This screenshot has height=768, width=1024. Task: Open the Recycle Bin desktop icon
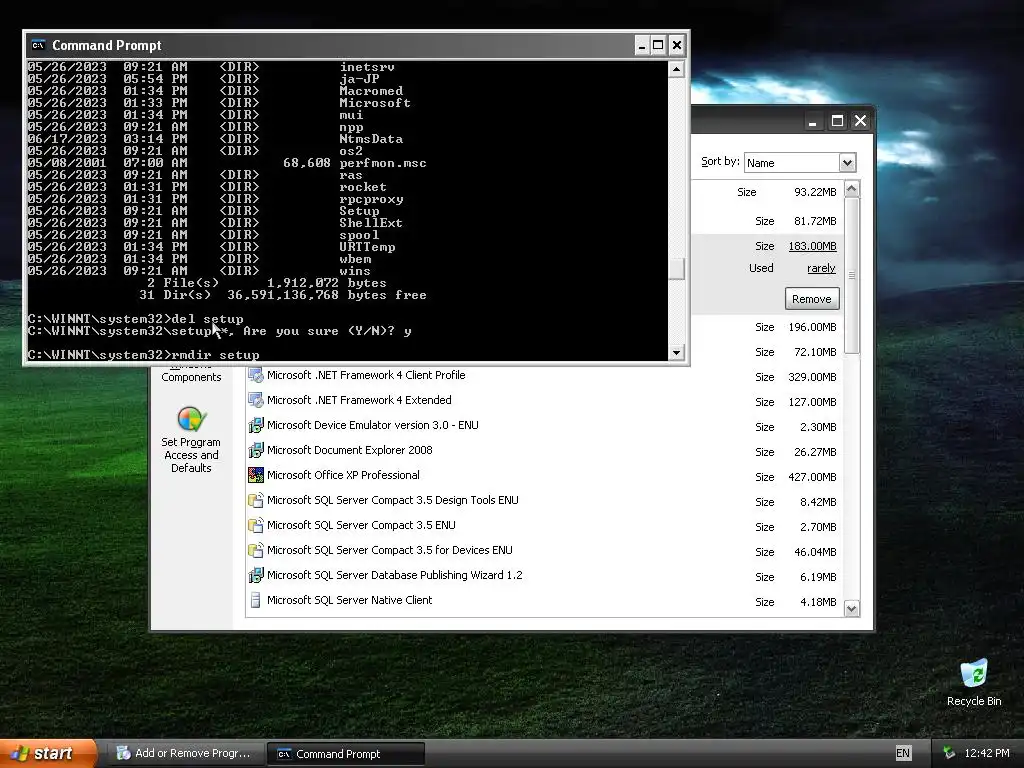[x=974, y=674]
